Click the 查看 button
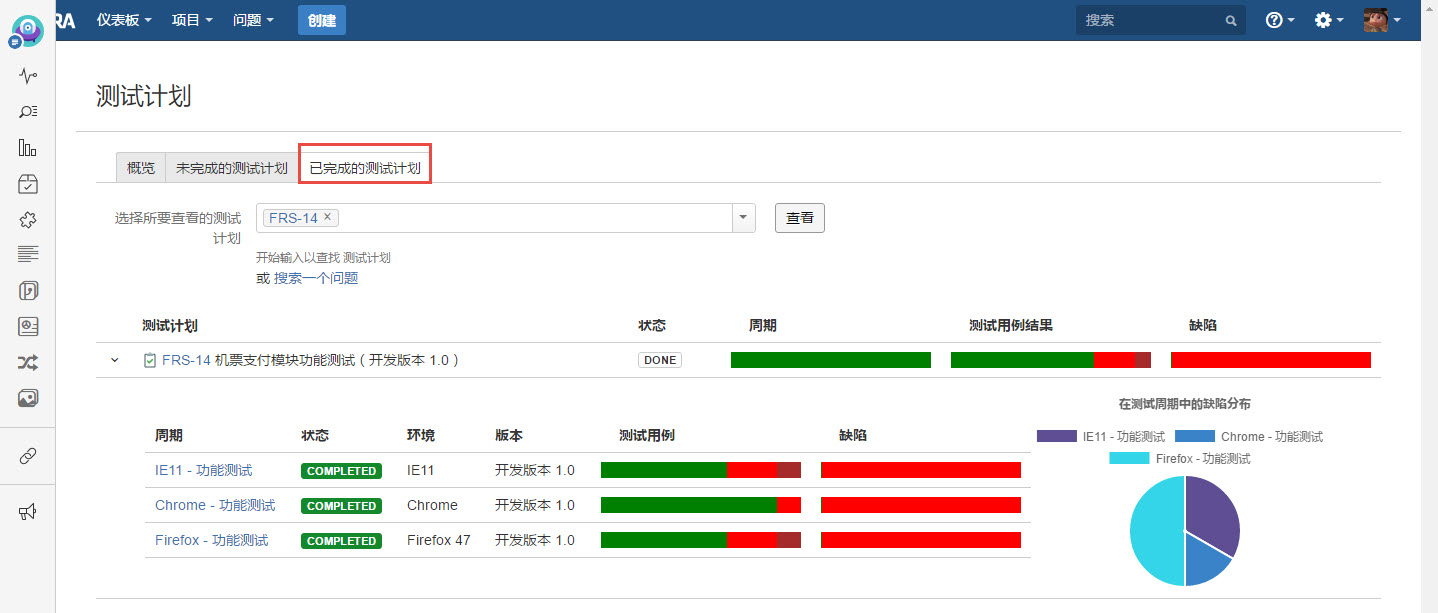This screenshot has height=613, width=1438. (800, 218)
